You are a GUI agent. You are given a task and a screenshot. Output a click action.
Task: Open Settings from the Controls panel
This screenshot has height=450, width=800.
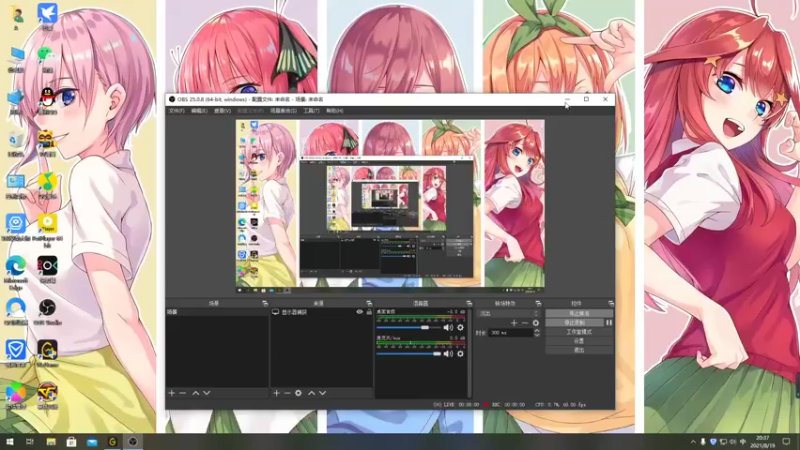(579, 341)
